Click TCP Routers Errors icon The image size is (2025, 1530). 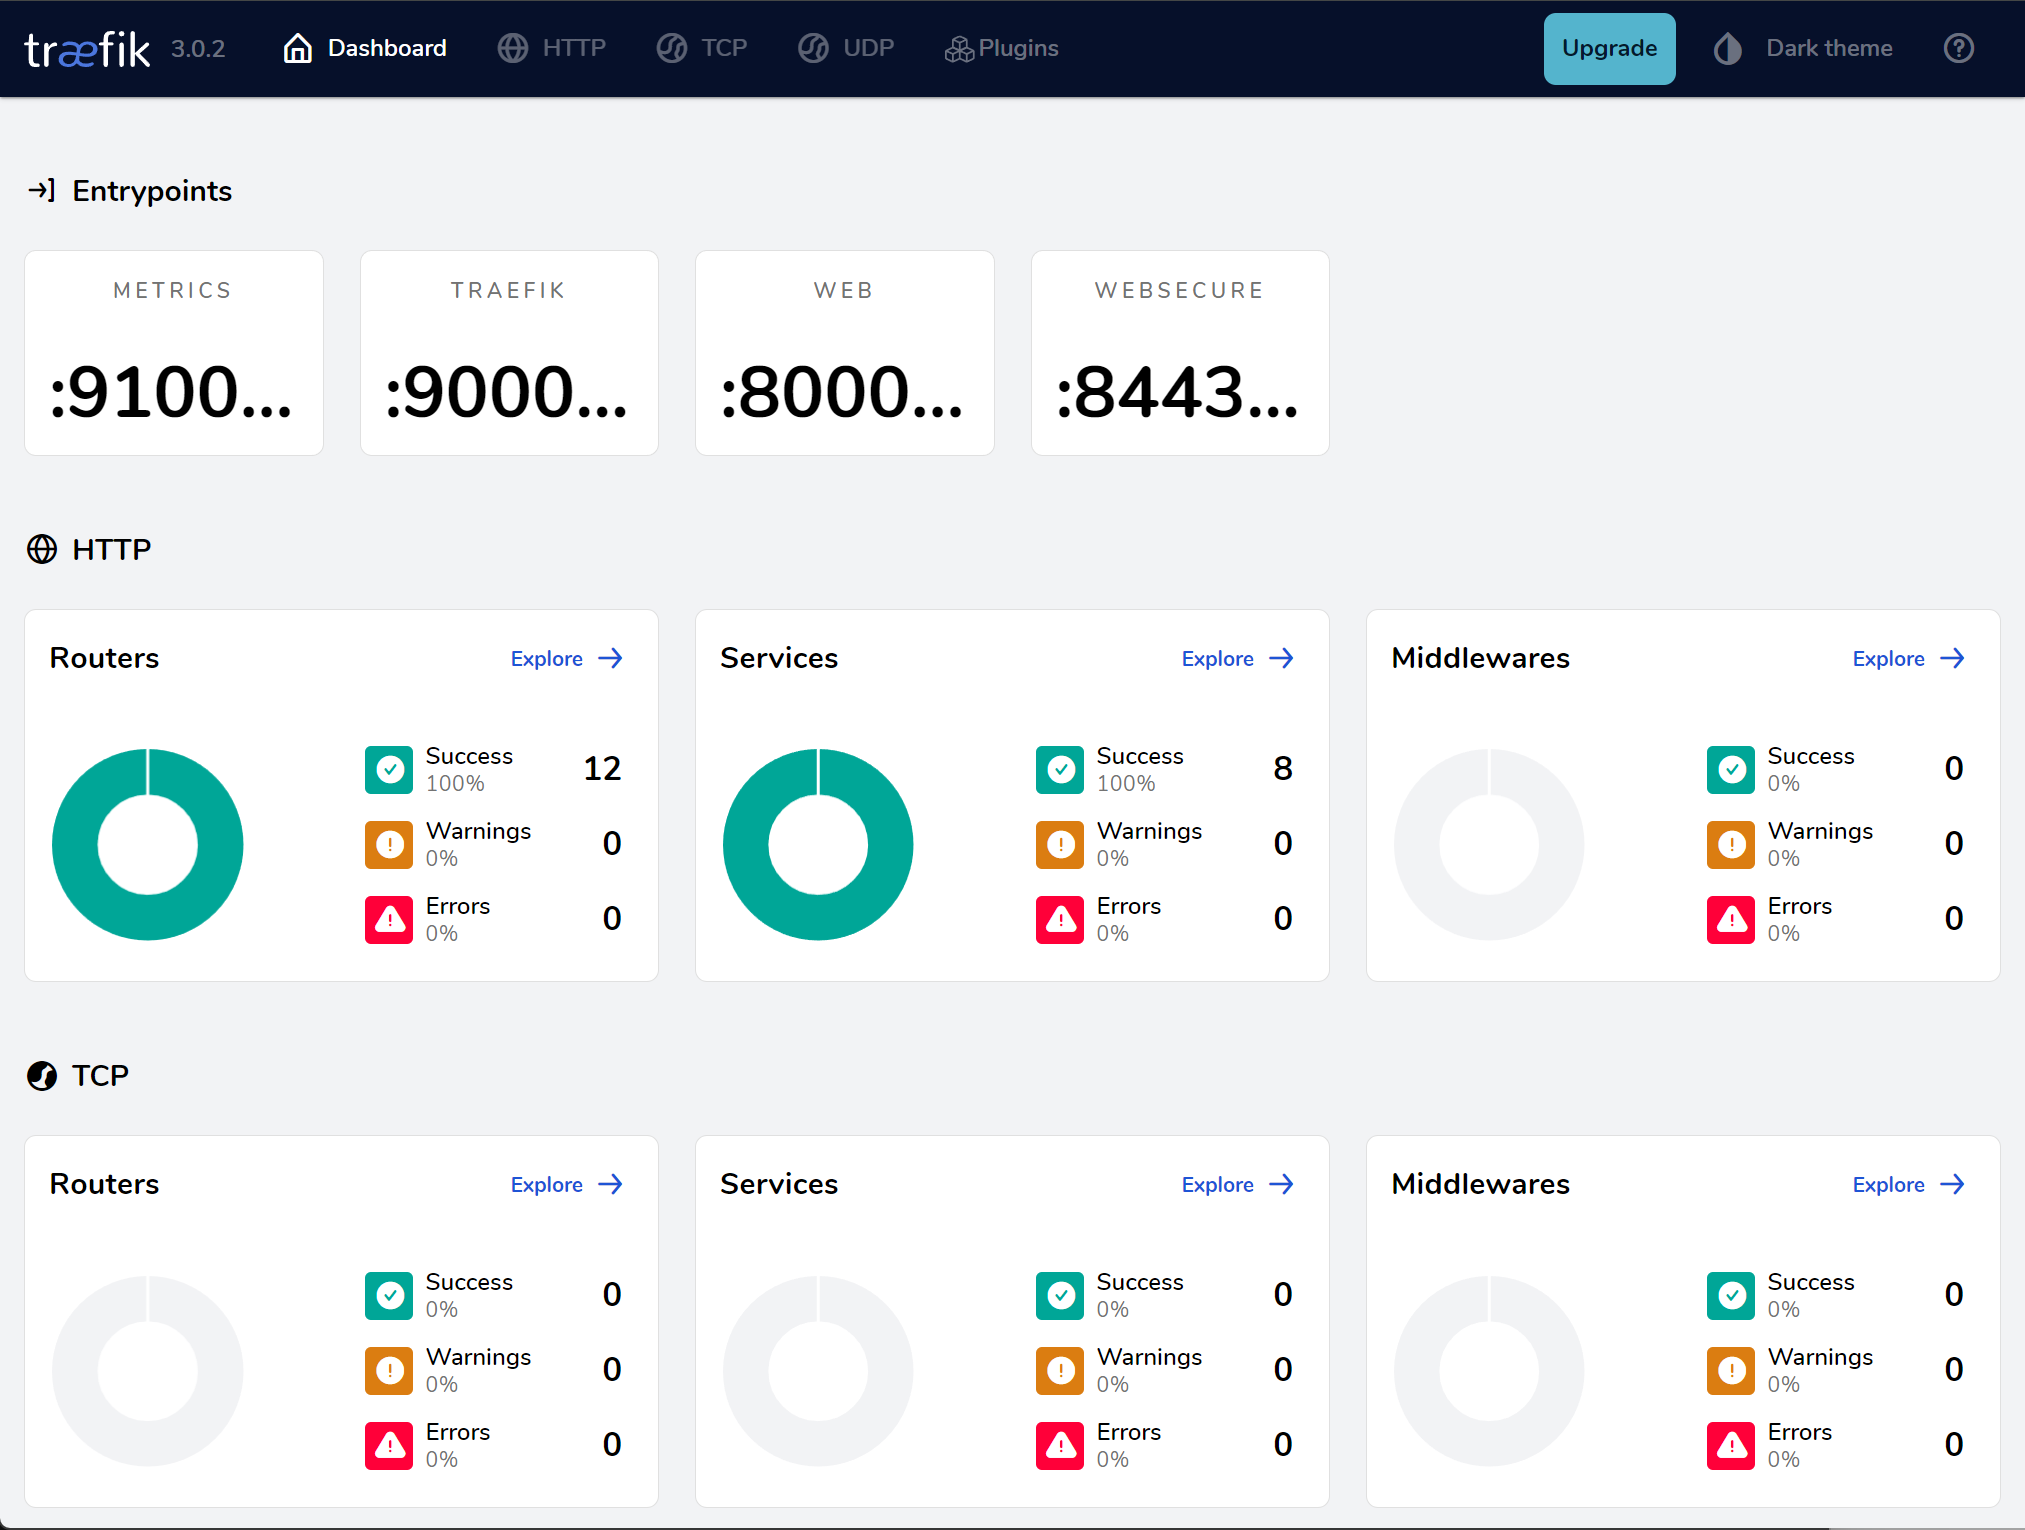point(389,1445)
